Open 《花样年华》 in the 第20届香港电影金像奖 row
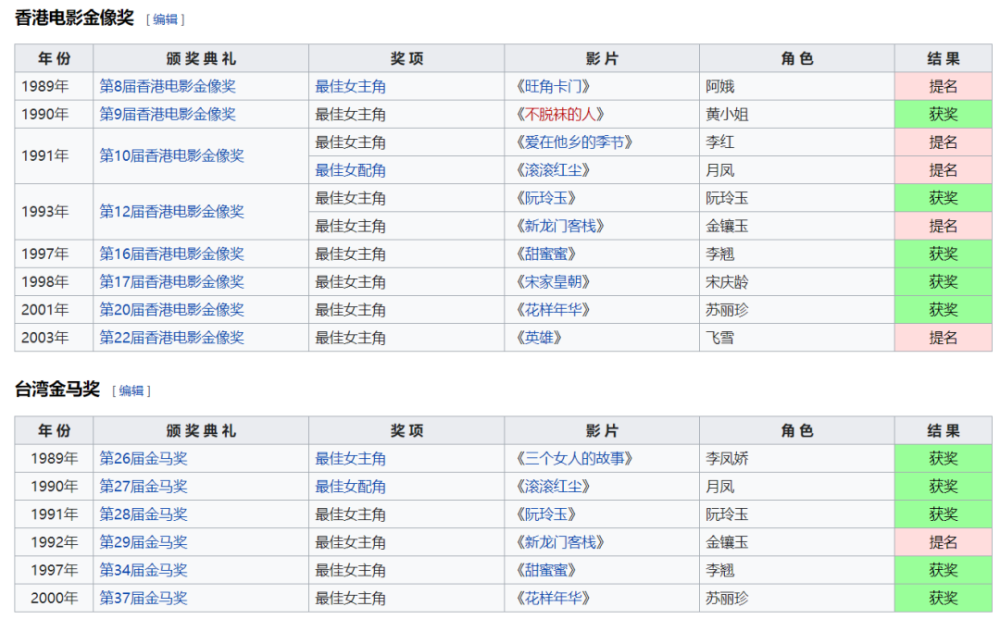Screen dimensions: 1000x619 point(553,310)
